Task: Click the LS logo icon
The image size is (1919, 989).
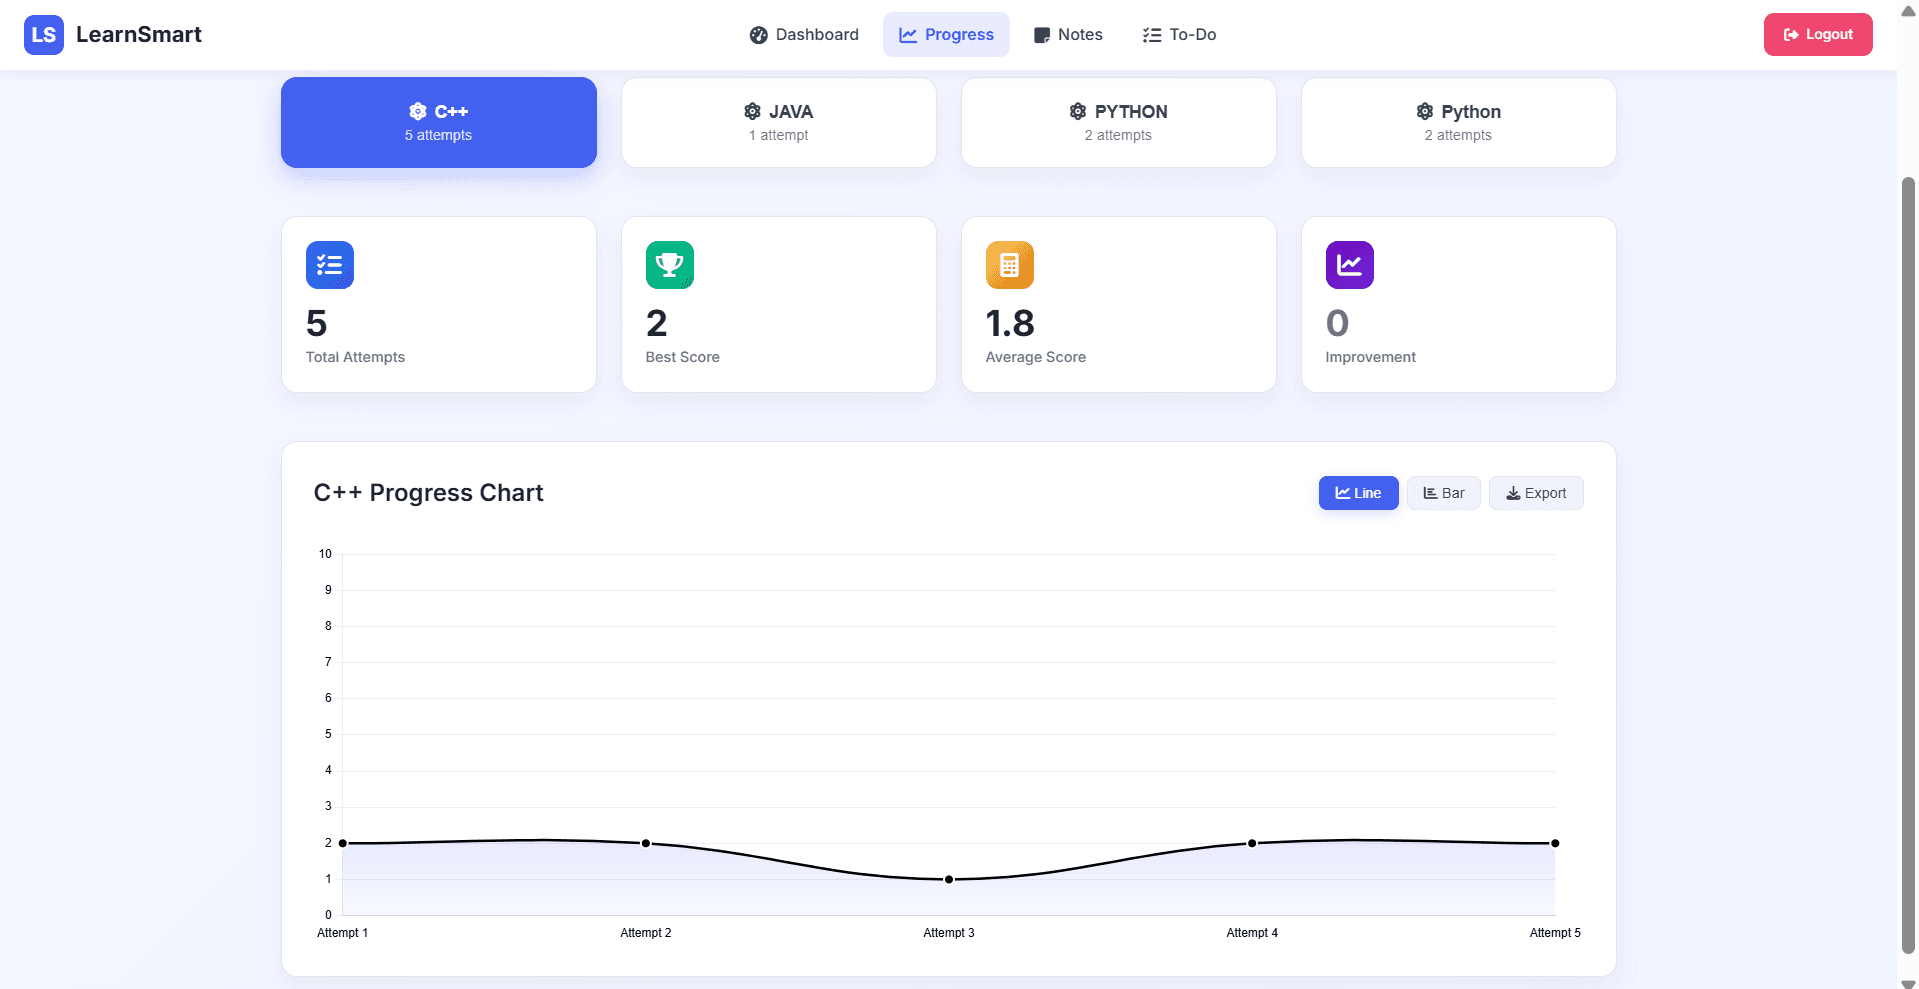Action: coord(44,35)
